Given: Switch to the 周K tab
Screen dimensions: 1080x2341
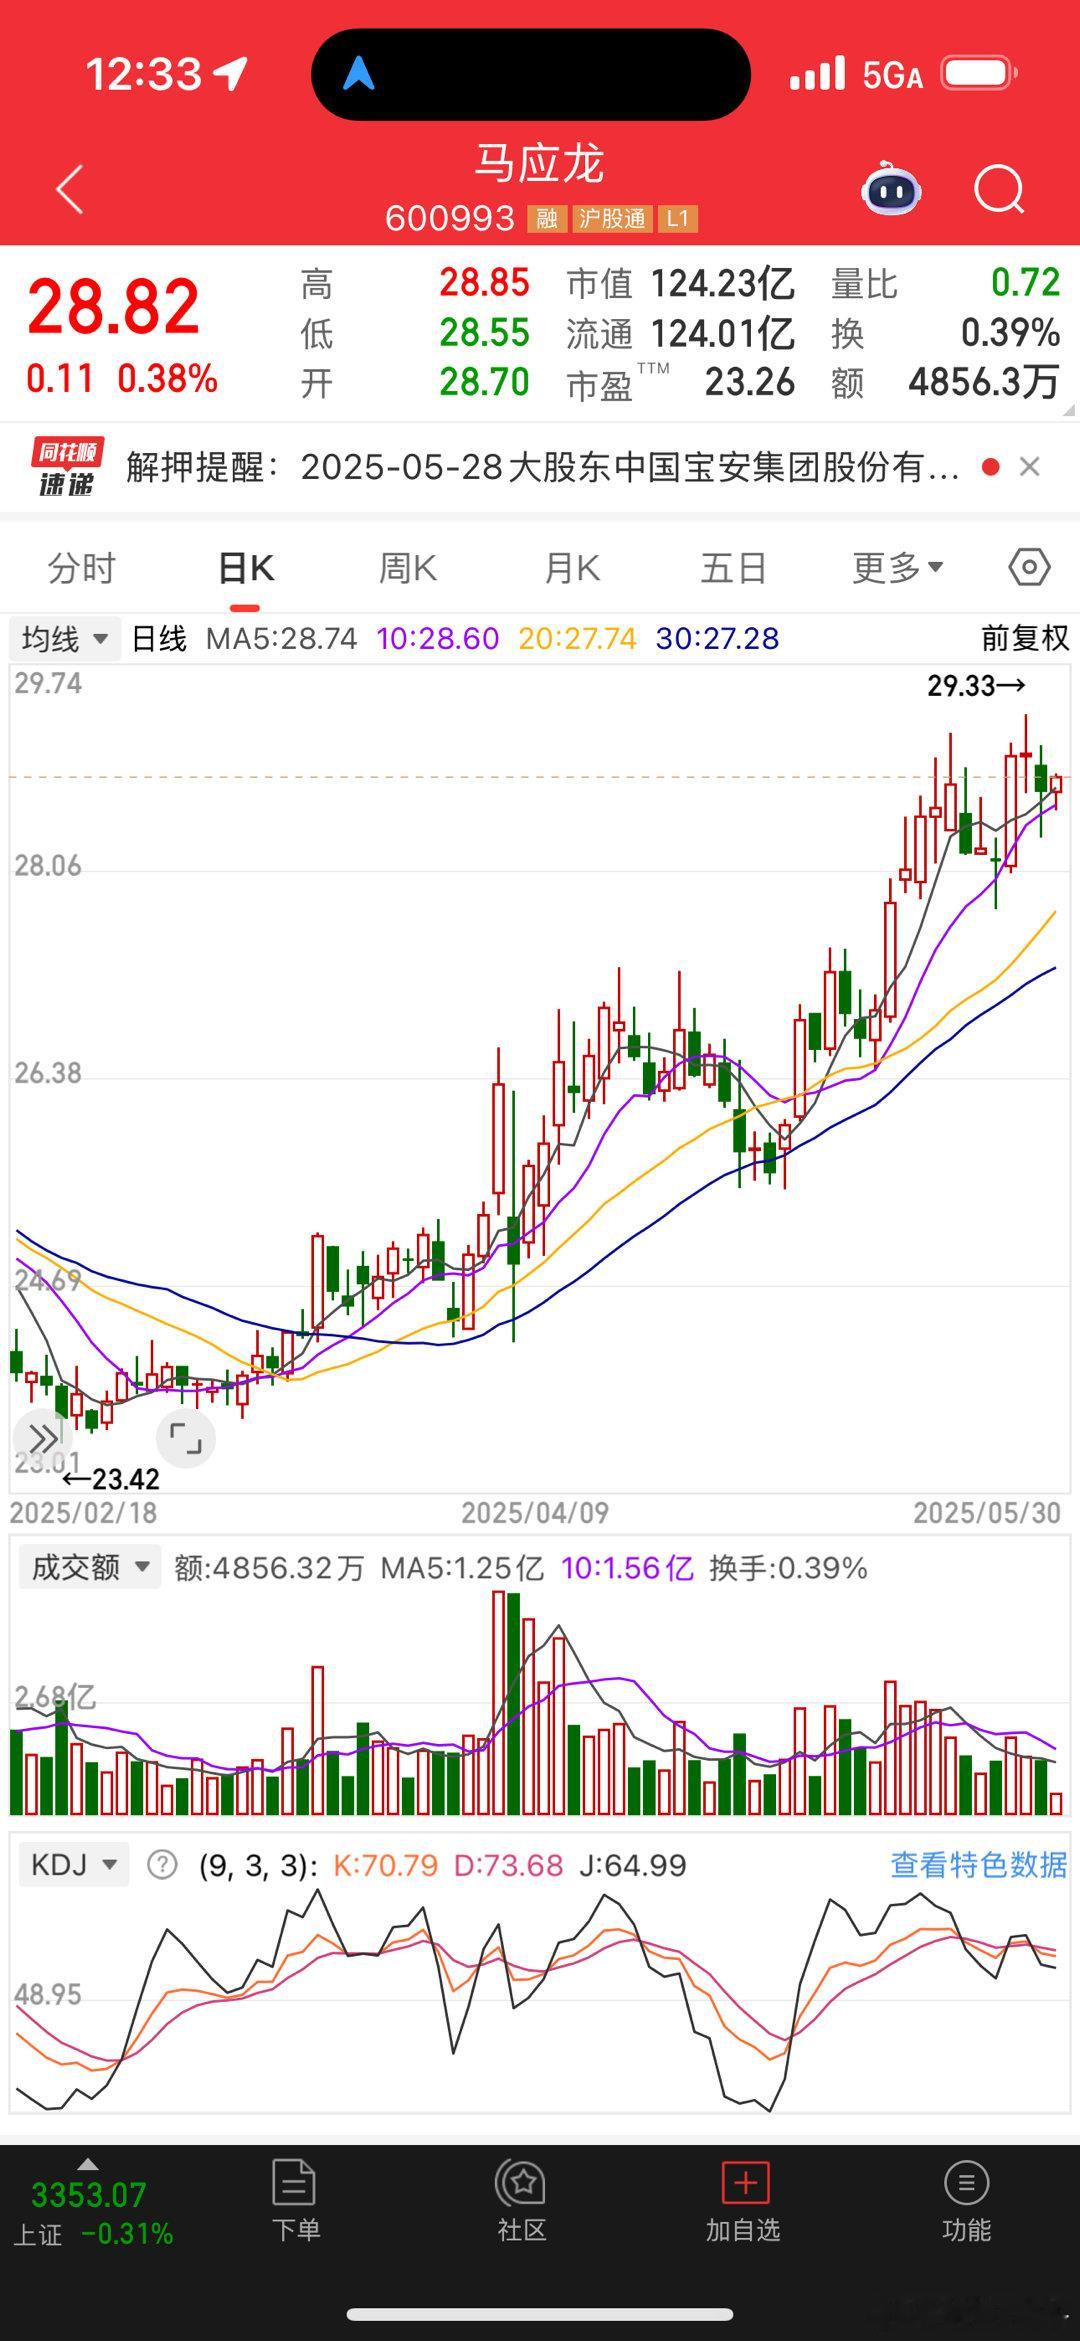Looking at the screenshot, I should (408, 568).
